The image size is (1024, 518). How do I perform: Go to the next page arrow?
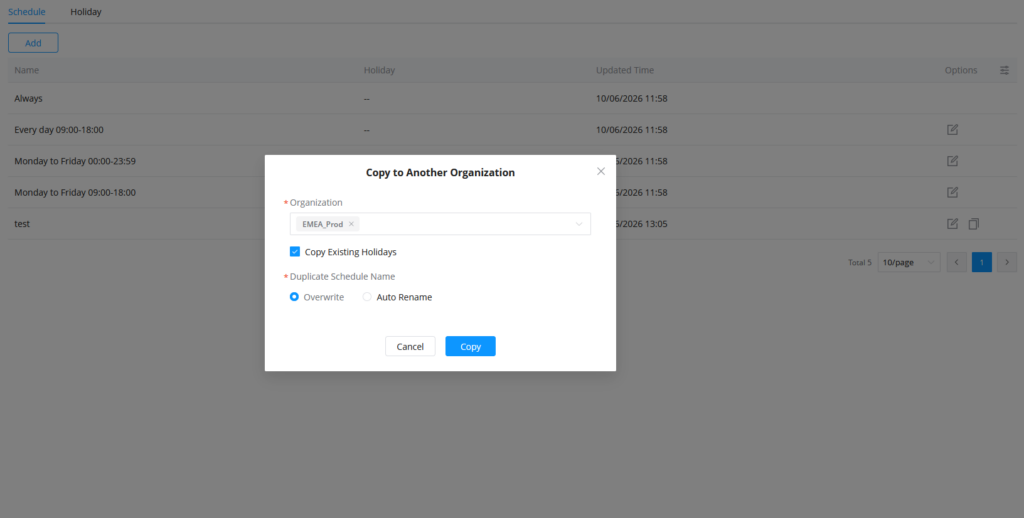[1007, 262]
